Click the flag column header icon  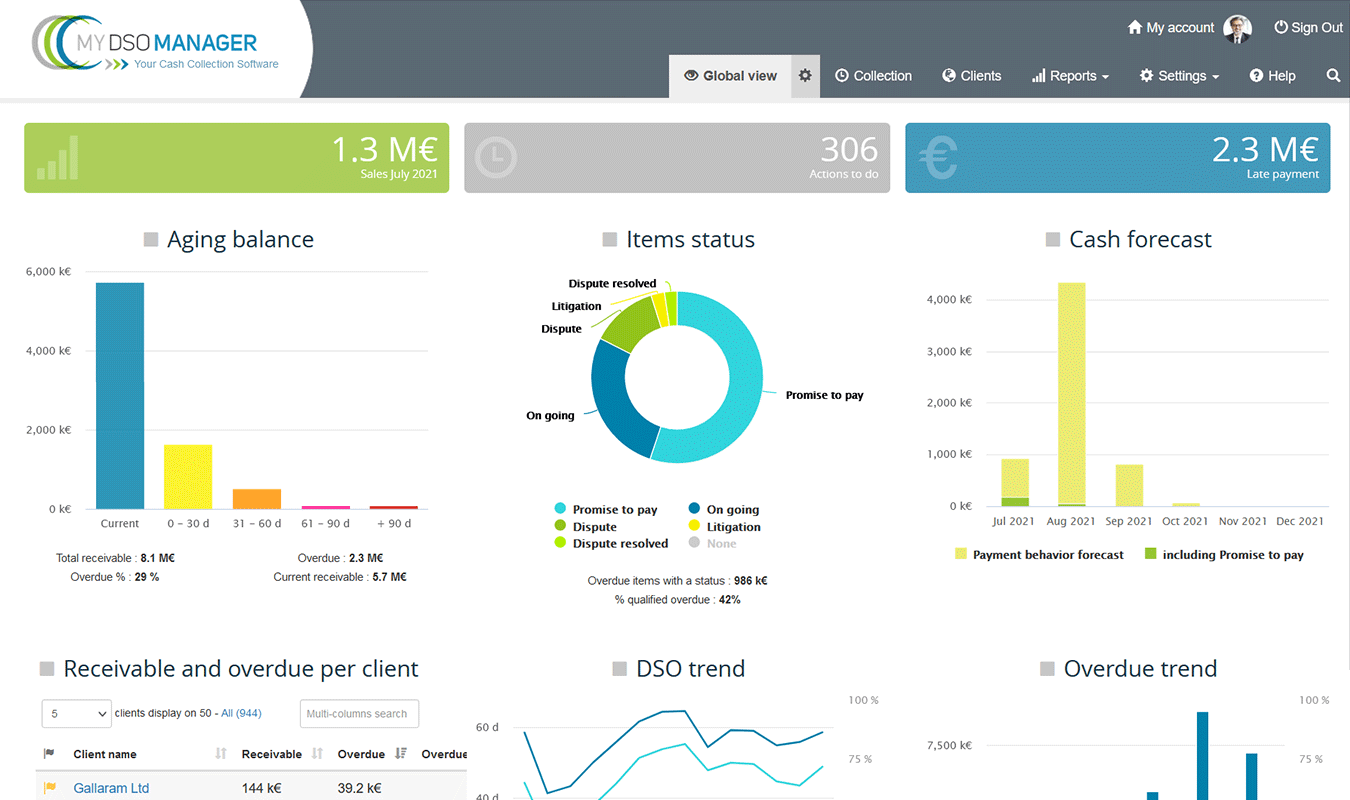tap(49, 754)
